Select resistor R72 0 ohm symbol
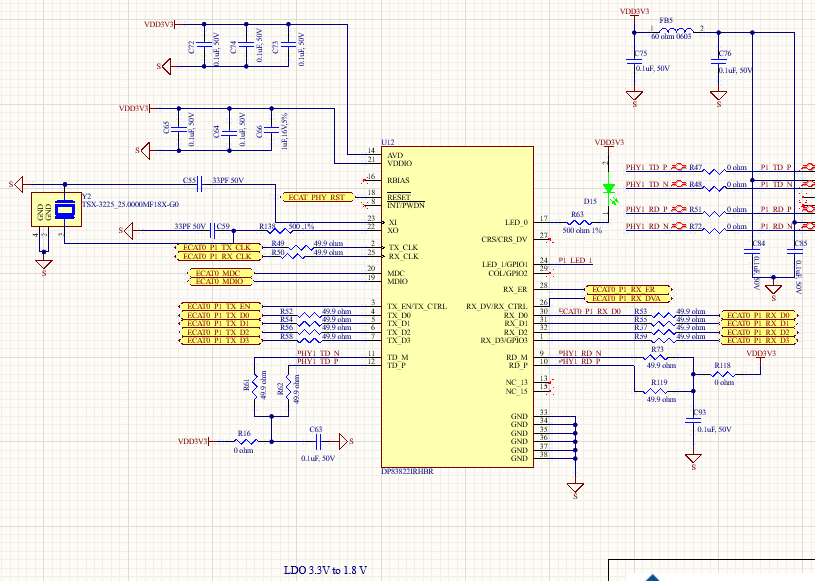 (715, 230)
